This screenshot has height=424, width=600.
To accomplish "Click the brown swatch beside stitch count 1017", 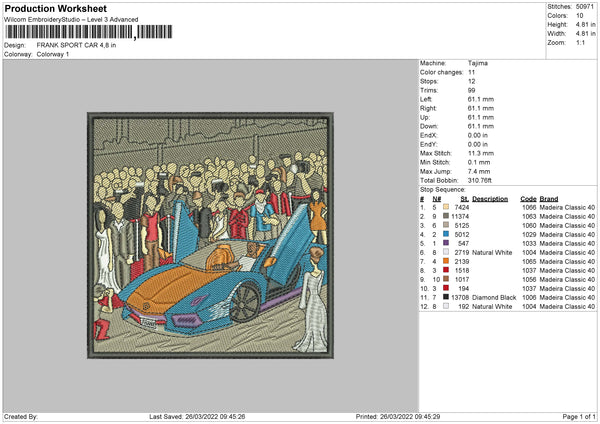I will (446, 279).
